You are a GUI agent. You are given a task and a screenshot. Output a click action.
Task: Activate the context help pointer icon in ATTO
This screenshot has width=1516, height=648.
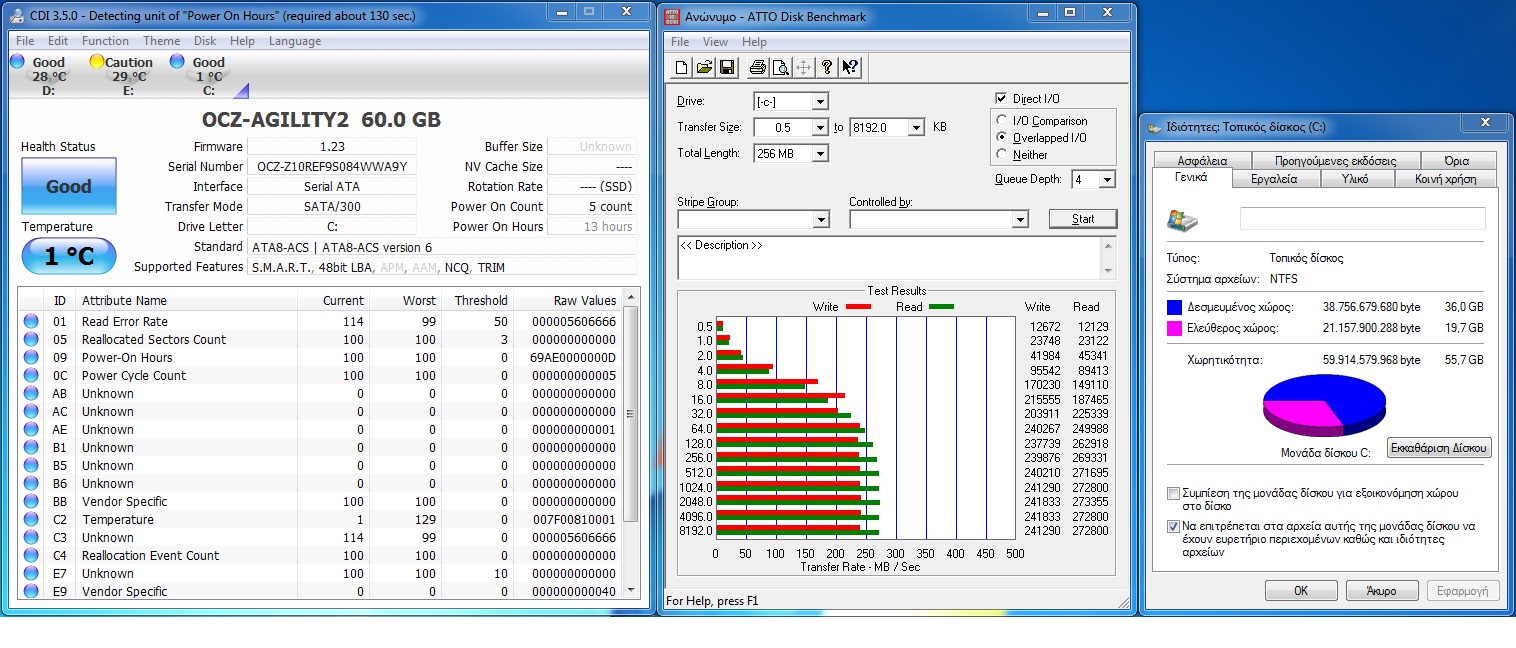pyautogui.click(x=850, y=67)
